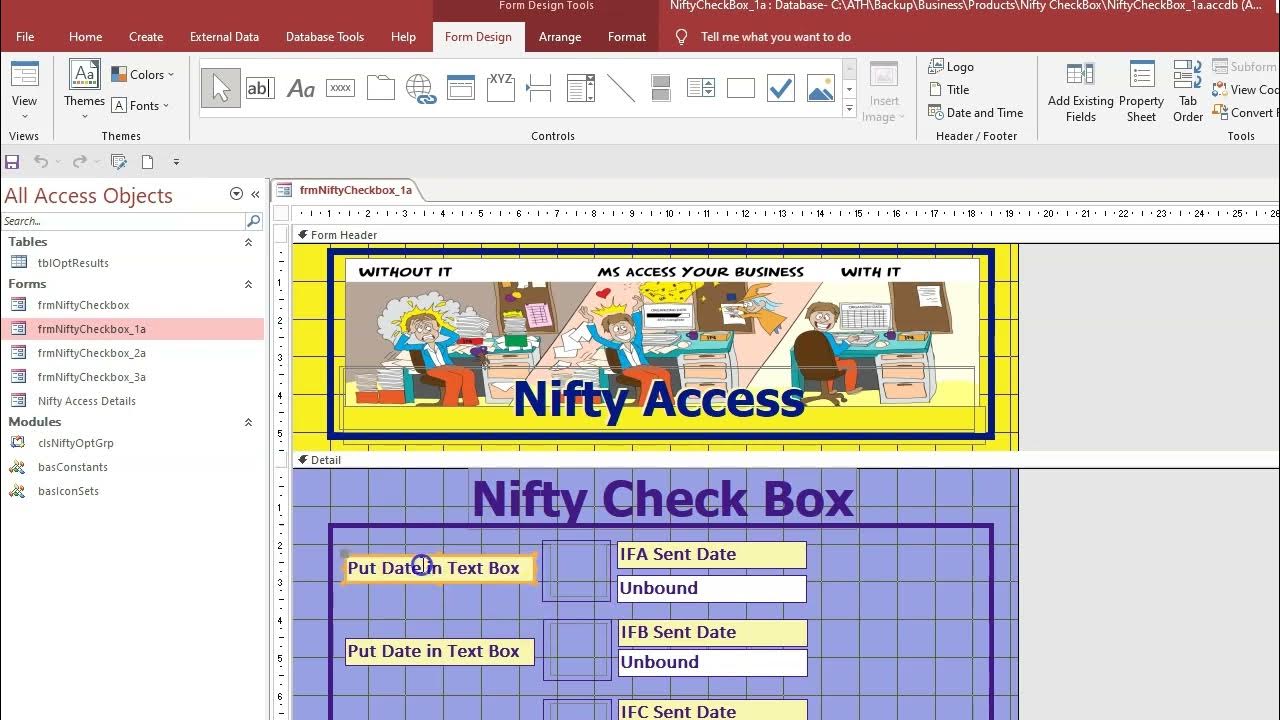Collapse the navigation pane with shutter arrows

point(255,194)
